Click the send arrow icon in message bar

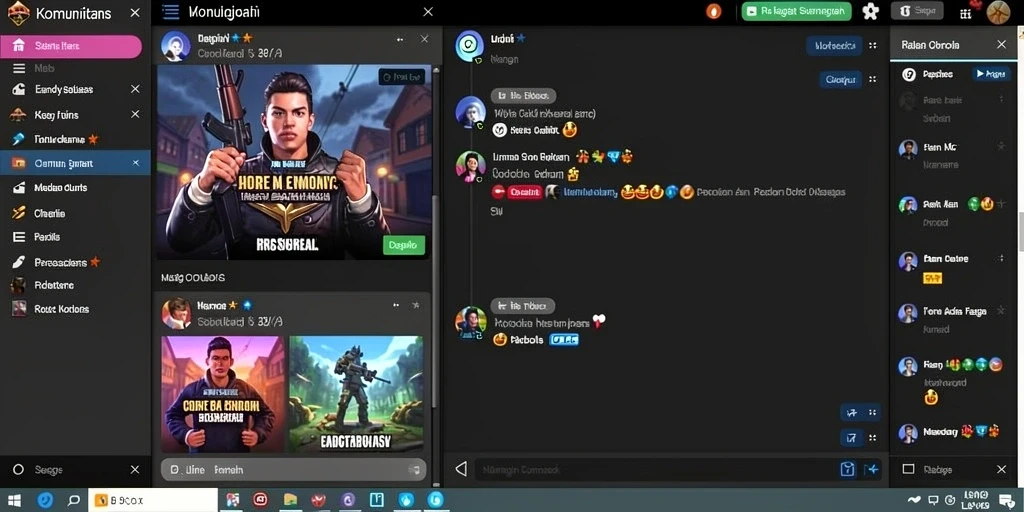[x=871, y=469]
